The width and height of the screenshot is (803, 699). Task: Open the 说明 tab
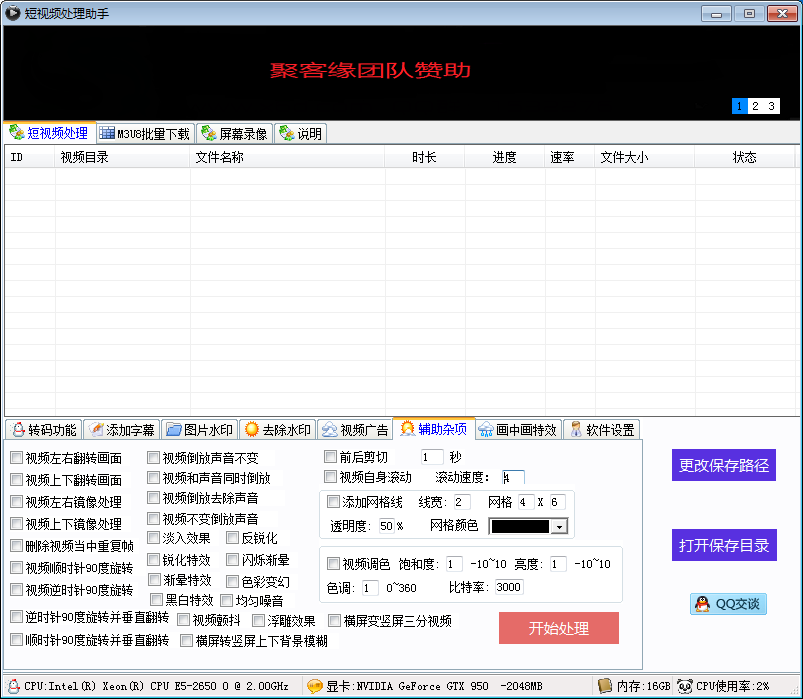pos(300,134)
